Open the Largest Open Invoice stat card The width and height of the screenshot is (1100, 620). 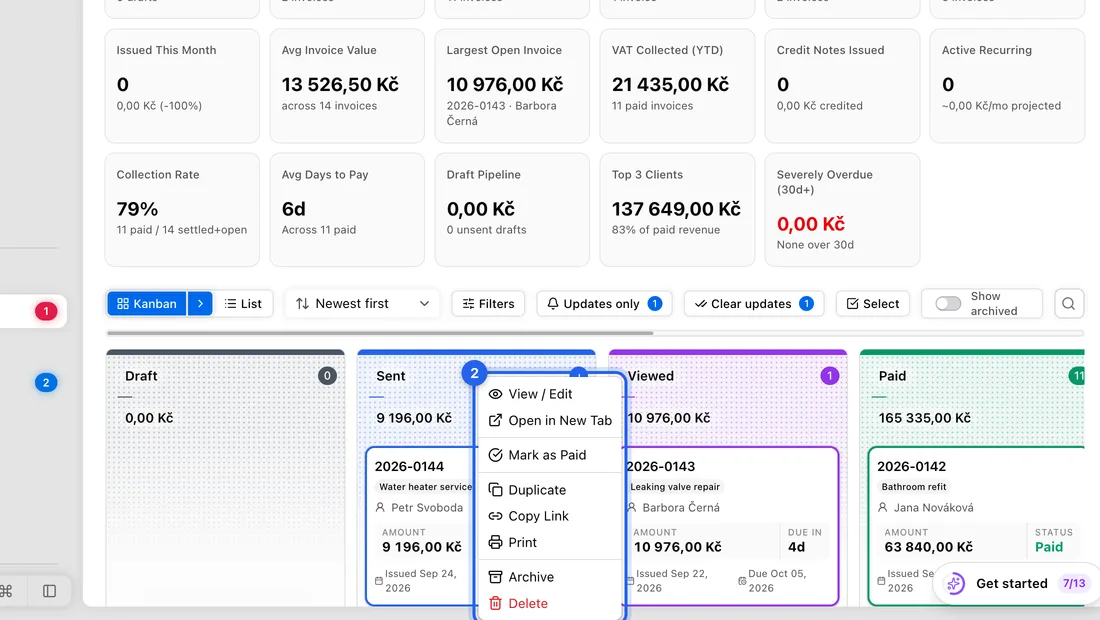512,86
